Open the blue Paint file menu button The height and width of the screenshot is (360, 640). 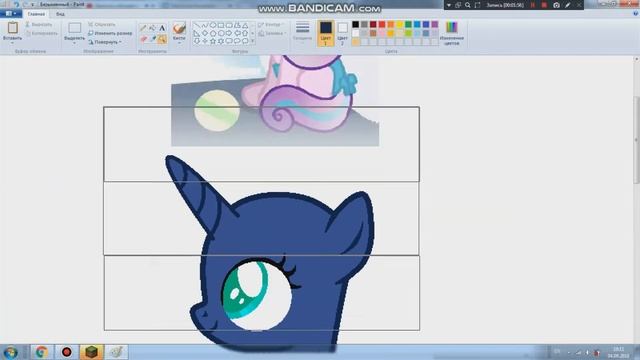click(11, 13)
